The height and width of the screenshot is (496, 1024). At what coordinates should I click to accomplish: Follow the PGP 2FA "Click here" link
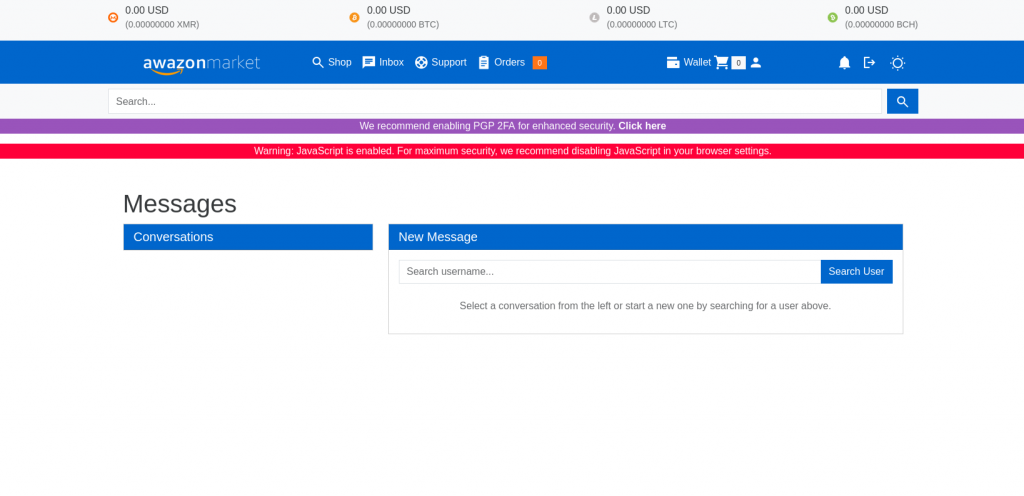pos(642,126)
